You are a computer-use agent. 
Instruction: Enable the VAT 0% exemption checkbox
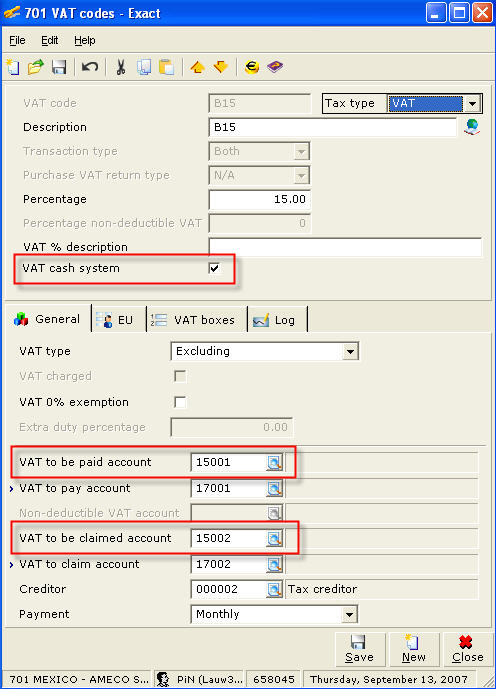(x=180, y=402)
